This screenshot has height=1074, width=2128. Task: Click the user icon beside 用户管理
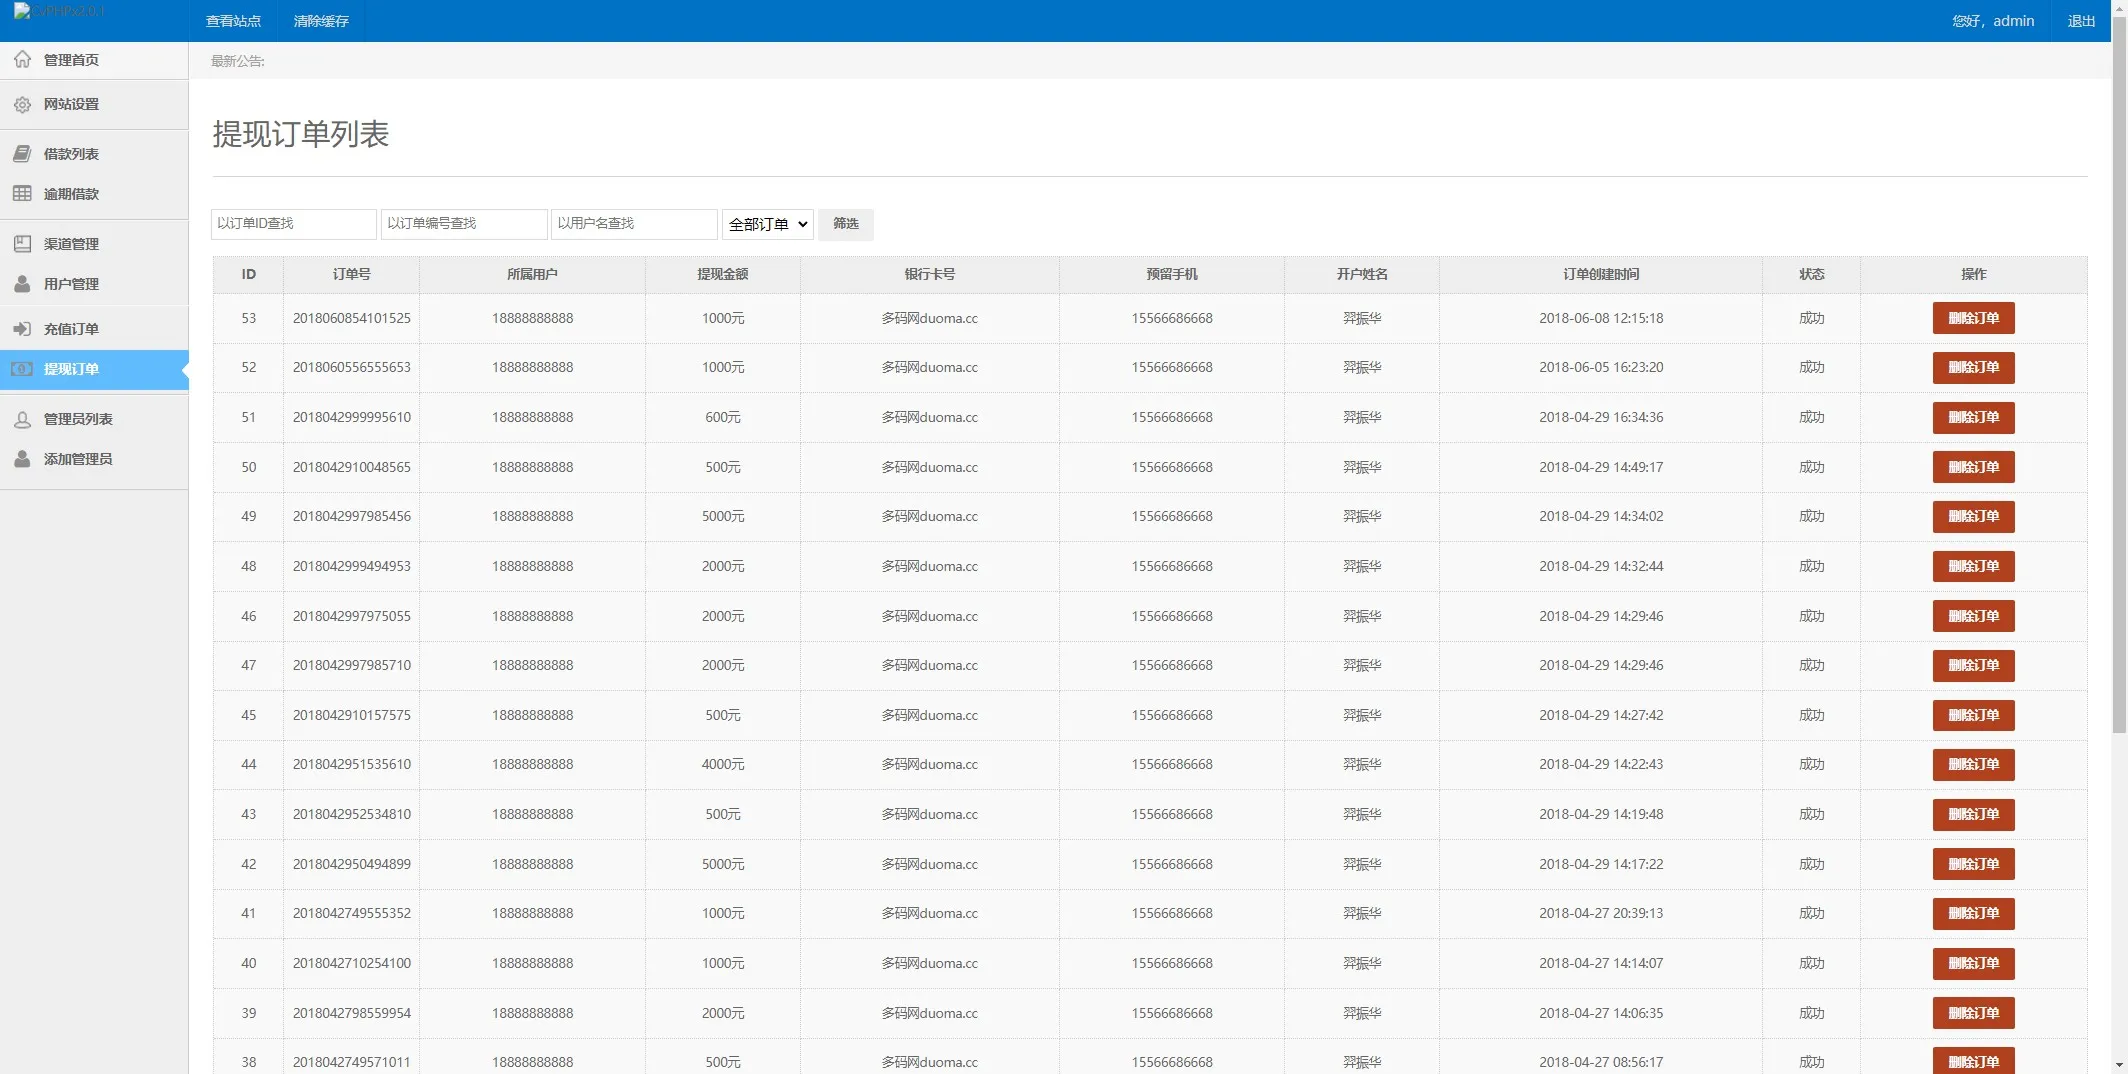22,284
